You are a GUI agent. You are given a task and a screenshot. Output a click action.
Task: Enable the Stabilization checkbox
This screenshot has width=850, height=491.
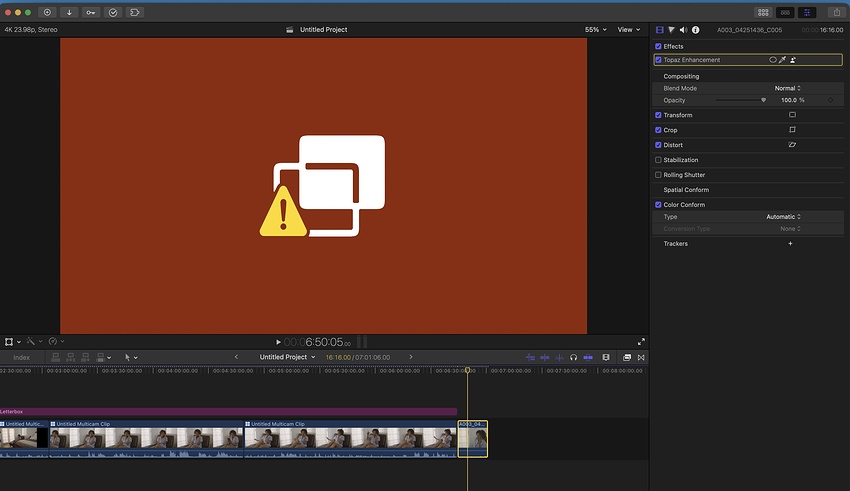658,160
